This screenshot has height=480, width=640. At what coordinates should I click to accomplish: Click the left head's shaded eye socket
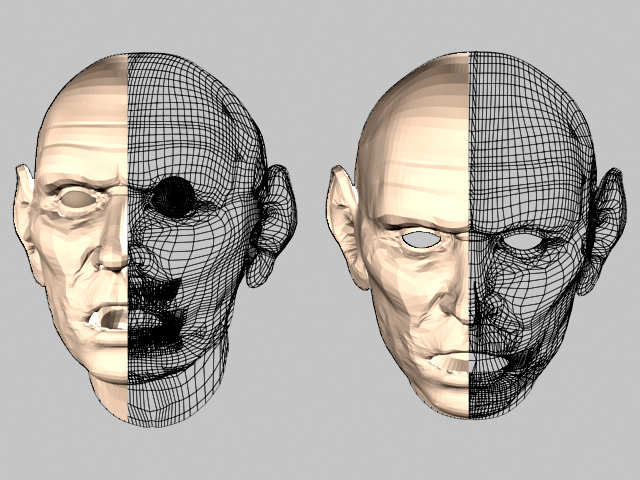(76, 201)
